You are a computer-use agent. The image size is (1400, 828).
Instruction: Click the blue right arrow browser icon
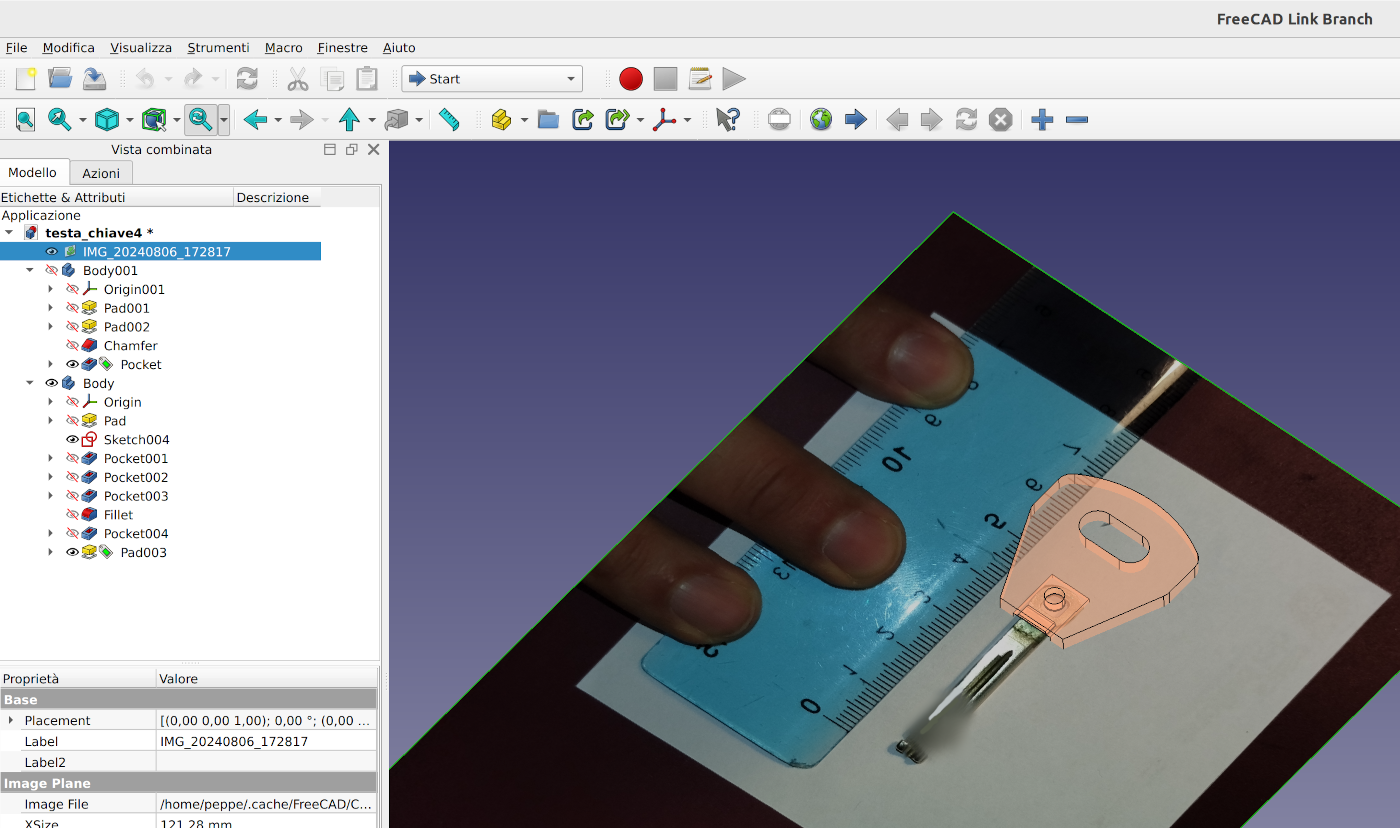tap(856, 120)
